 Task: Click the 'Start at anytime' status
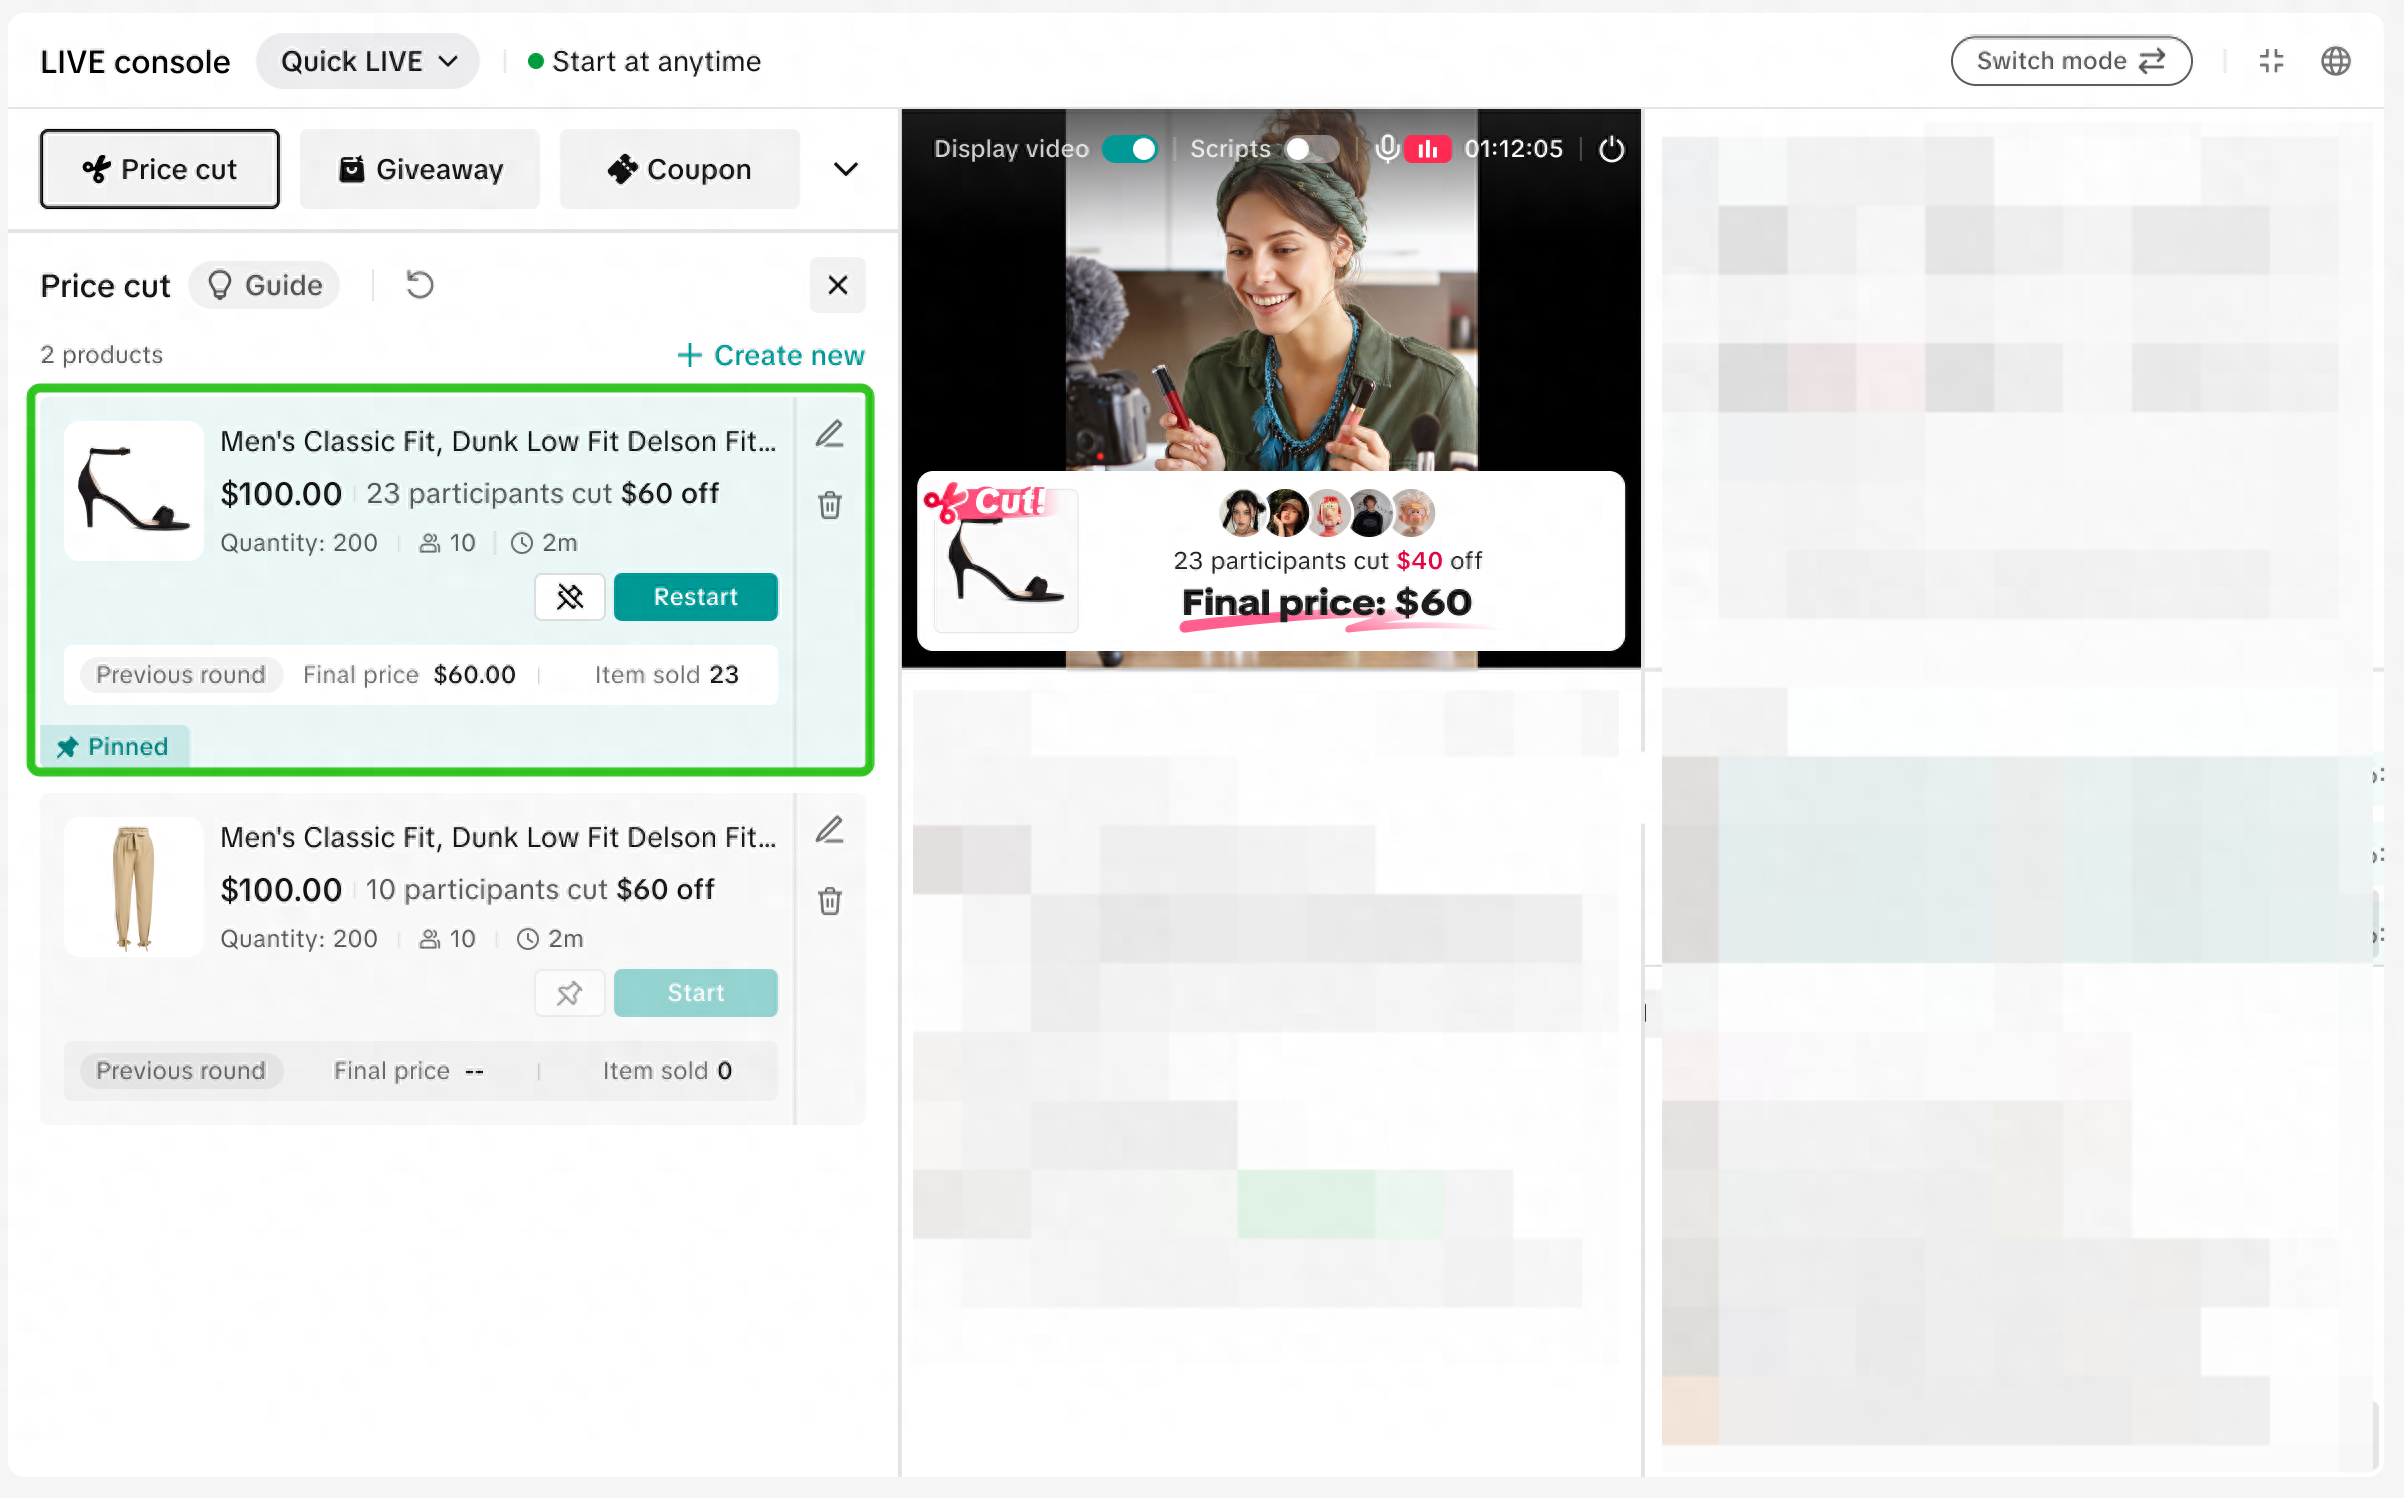point(645,61)
